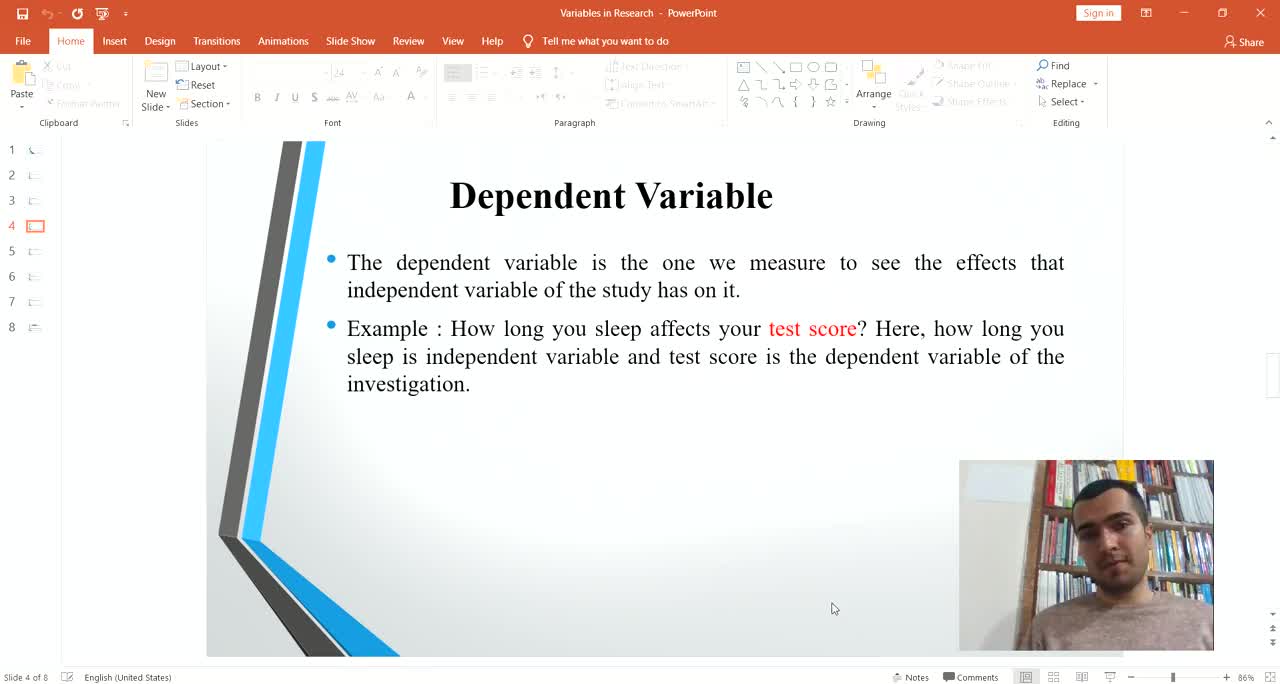Open the Arrange dropdown menu
Viewport: 1280px width, 684px height.
click(873, 94)
